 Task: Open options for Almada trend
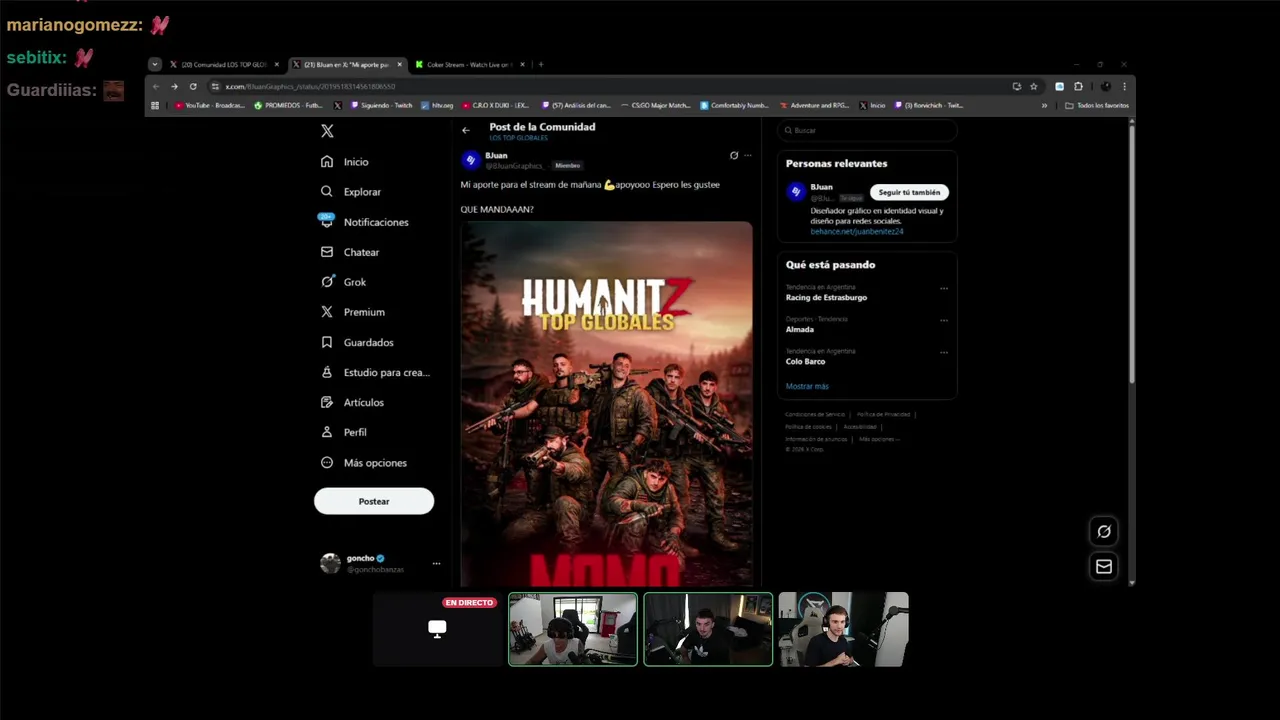coord(943,321)
